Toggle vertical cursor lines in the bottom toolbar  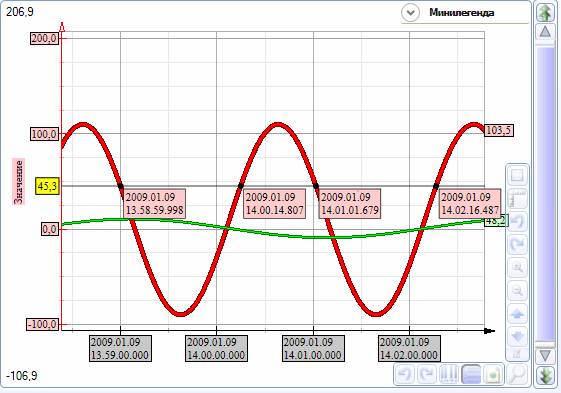tap(449, 374)
